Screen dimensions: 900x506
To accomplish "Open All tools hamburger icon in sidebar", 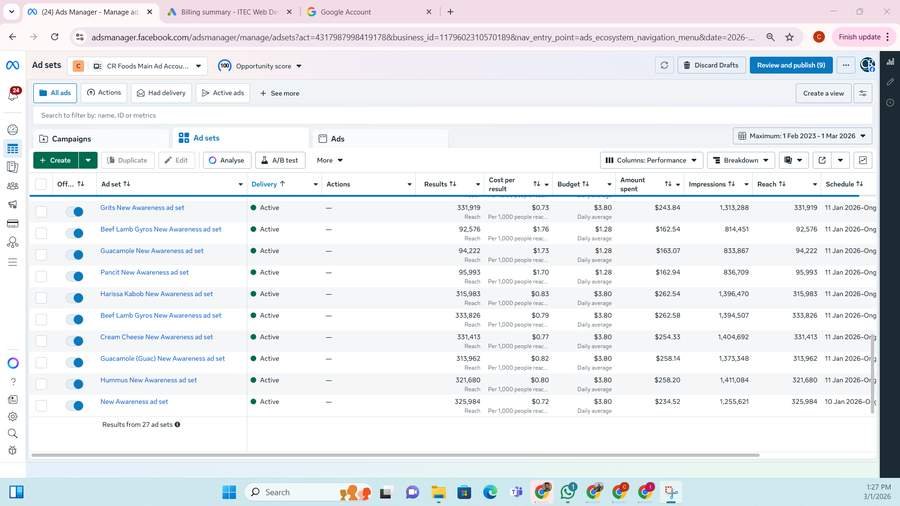I will pos(13,262).
